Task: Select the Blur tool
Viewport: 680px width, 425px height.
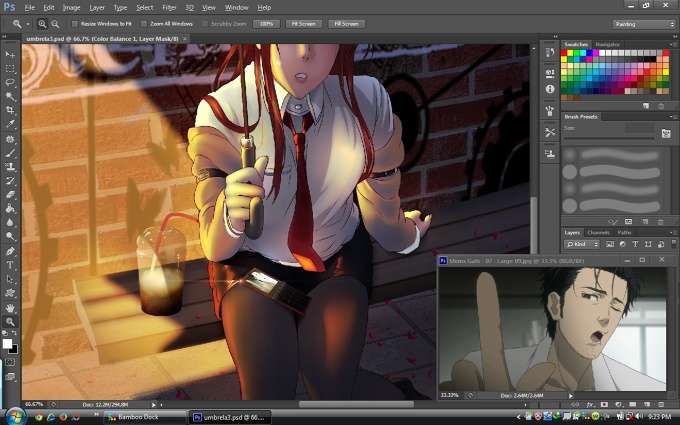Action: tap(10, 222)
